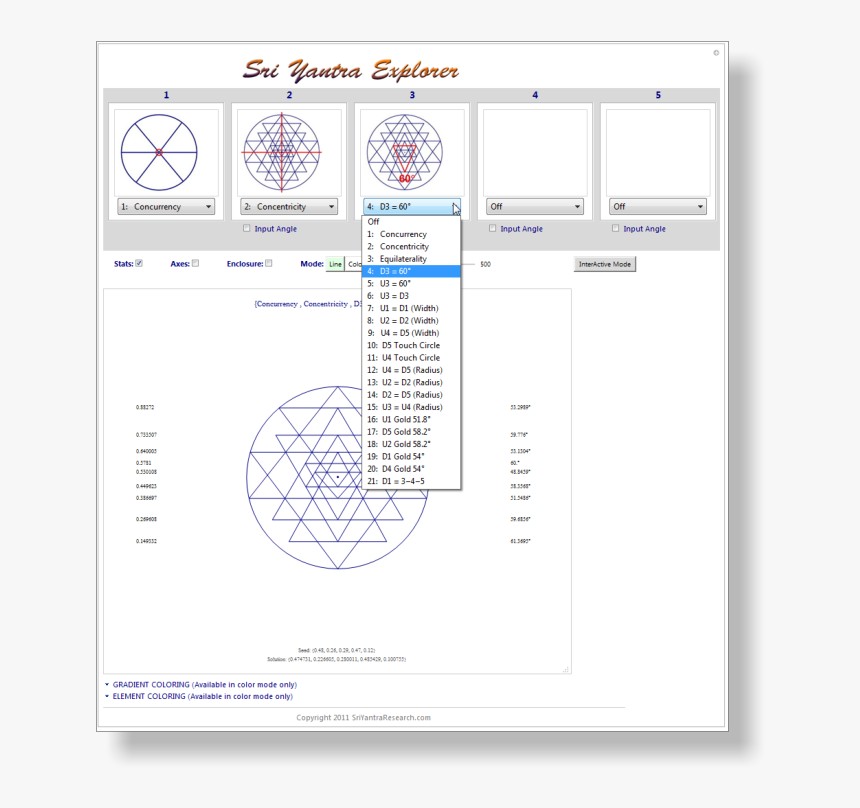Expand the GRADIENT COLORING section
Screen dimensions: 860x808
201,685
